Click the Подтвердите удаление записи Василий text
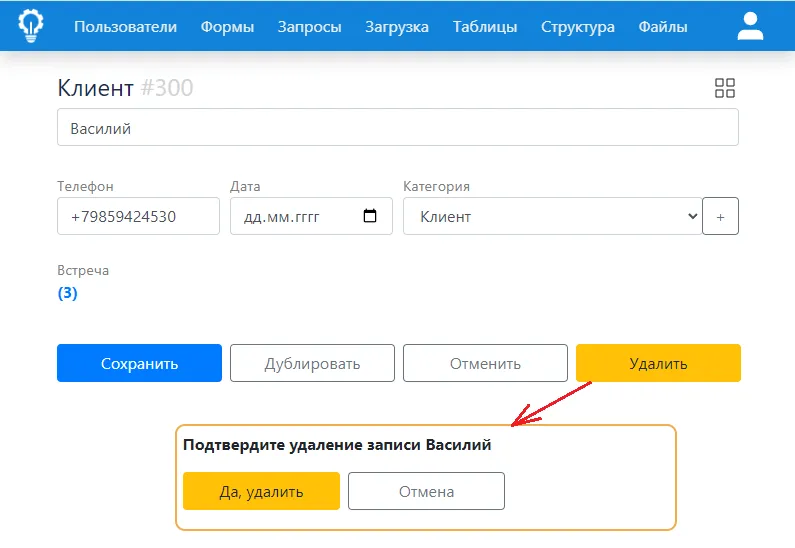 point(337,445)
